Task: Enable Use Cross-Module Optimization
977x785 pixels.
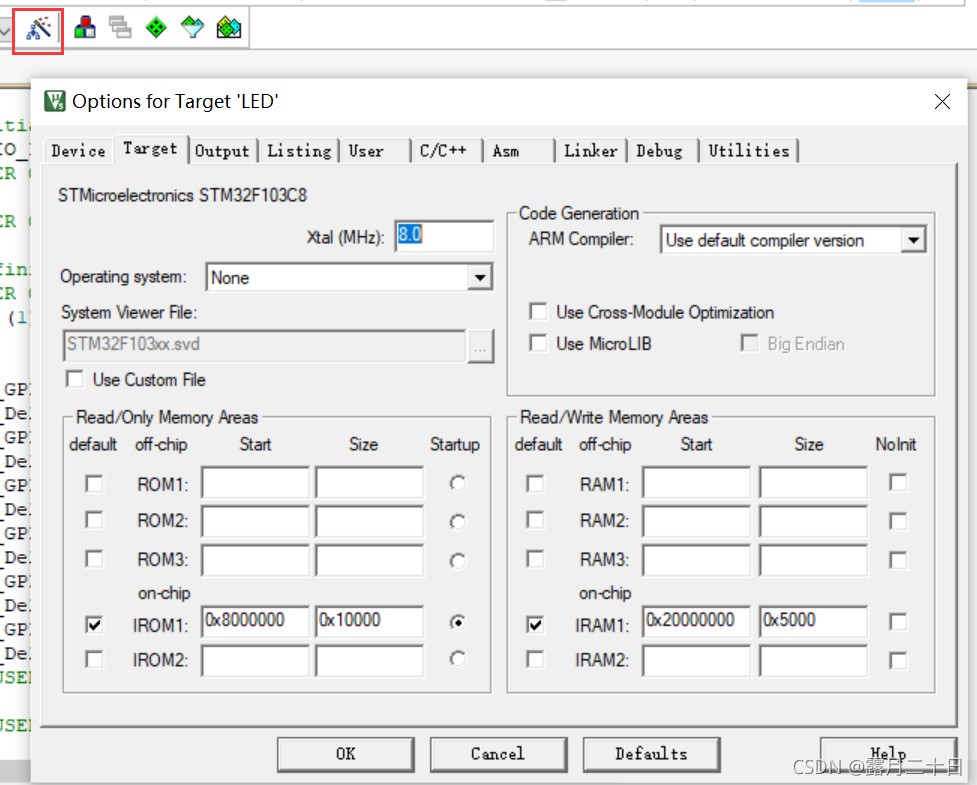Action: coord(538,312)
